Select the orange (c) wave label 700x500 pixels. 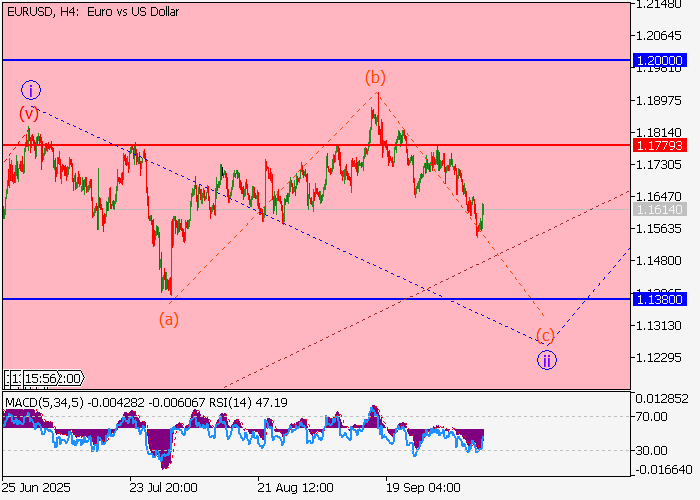click(545, 335)
